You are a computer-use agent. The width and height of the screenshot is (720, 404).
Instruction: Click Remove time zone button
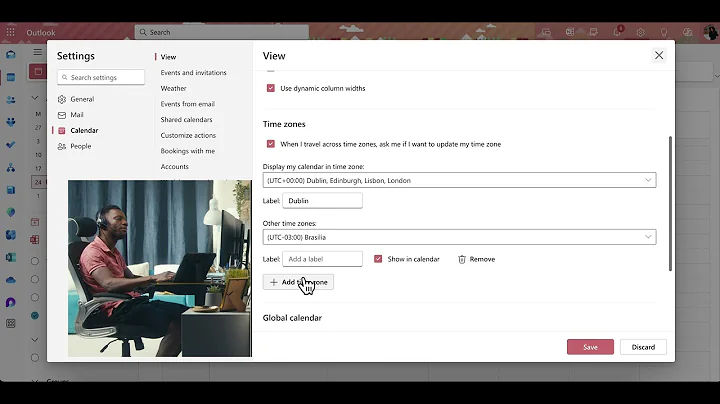point(477,259)
